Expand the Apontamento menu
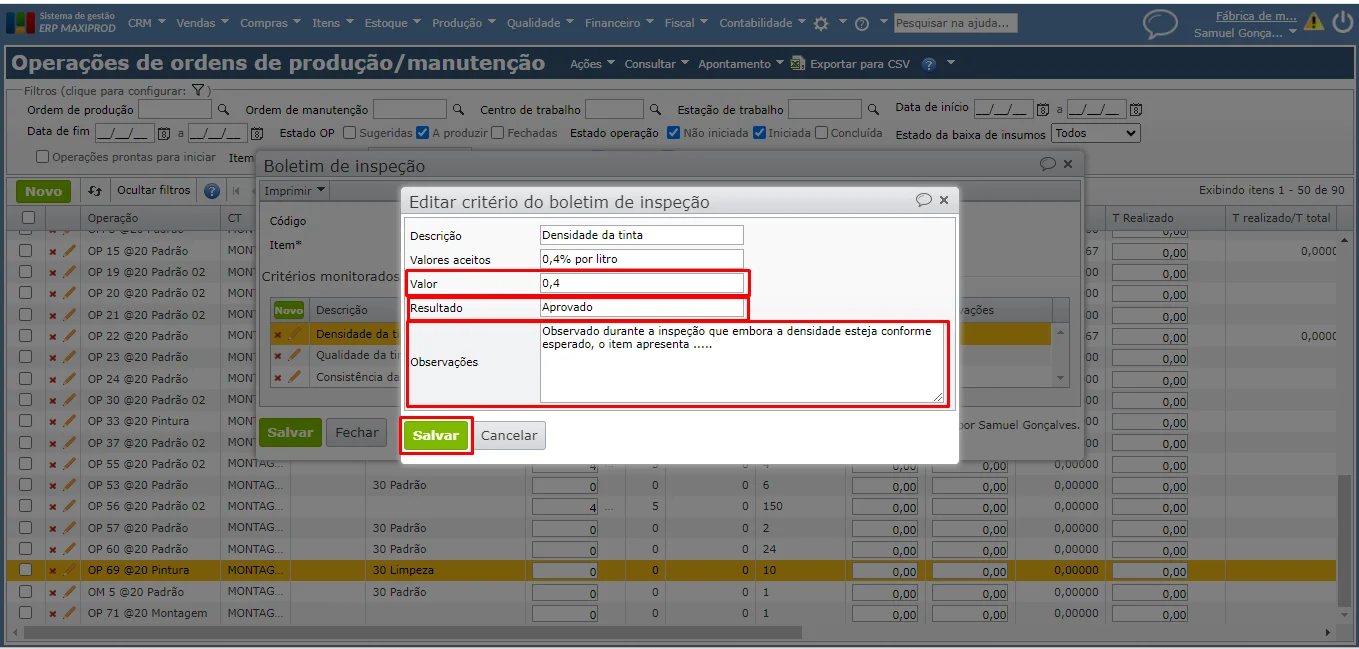Image resolution: width=1359 pixels, height=649 pixels. point(741,64)
